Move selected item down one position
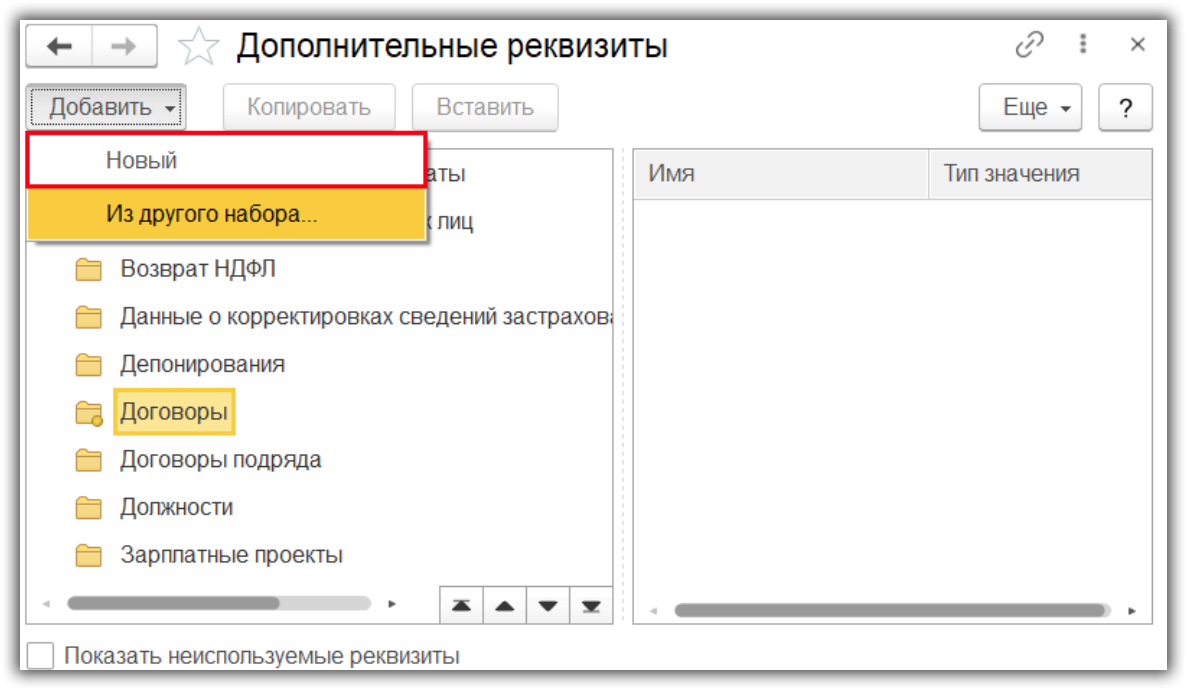This screenshot has height=690, width=1187. coord(547,606)
